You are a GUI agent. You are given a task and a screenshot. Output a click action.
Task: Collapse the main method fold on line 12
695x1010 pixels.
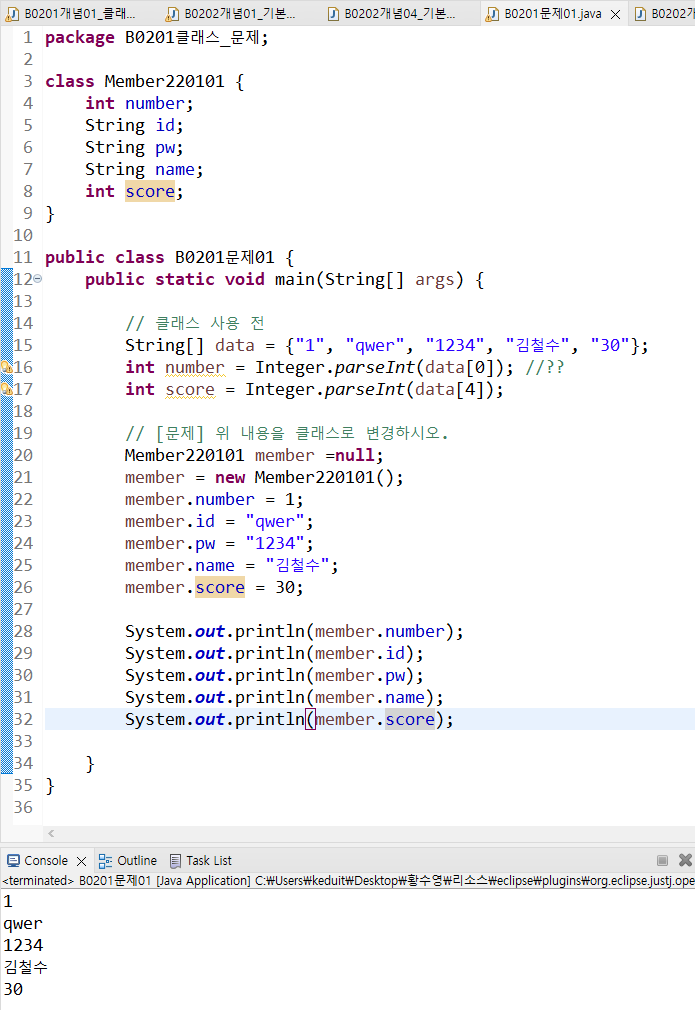[37, 279]
